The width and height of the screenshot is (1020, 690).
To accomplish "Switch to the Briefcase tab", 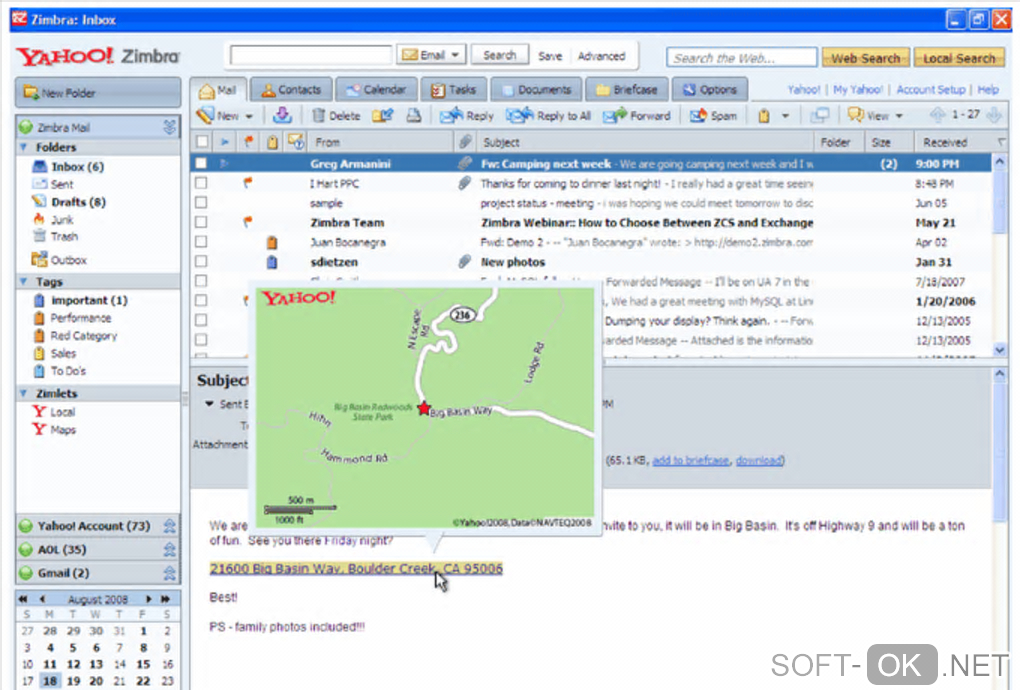I will [627, 90].
